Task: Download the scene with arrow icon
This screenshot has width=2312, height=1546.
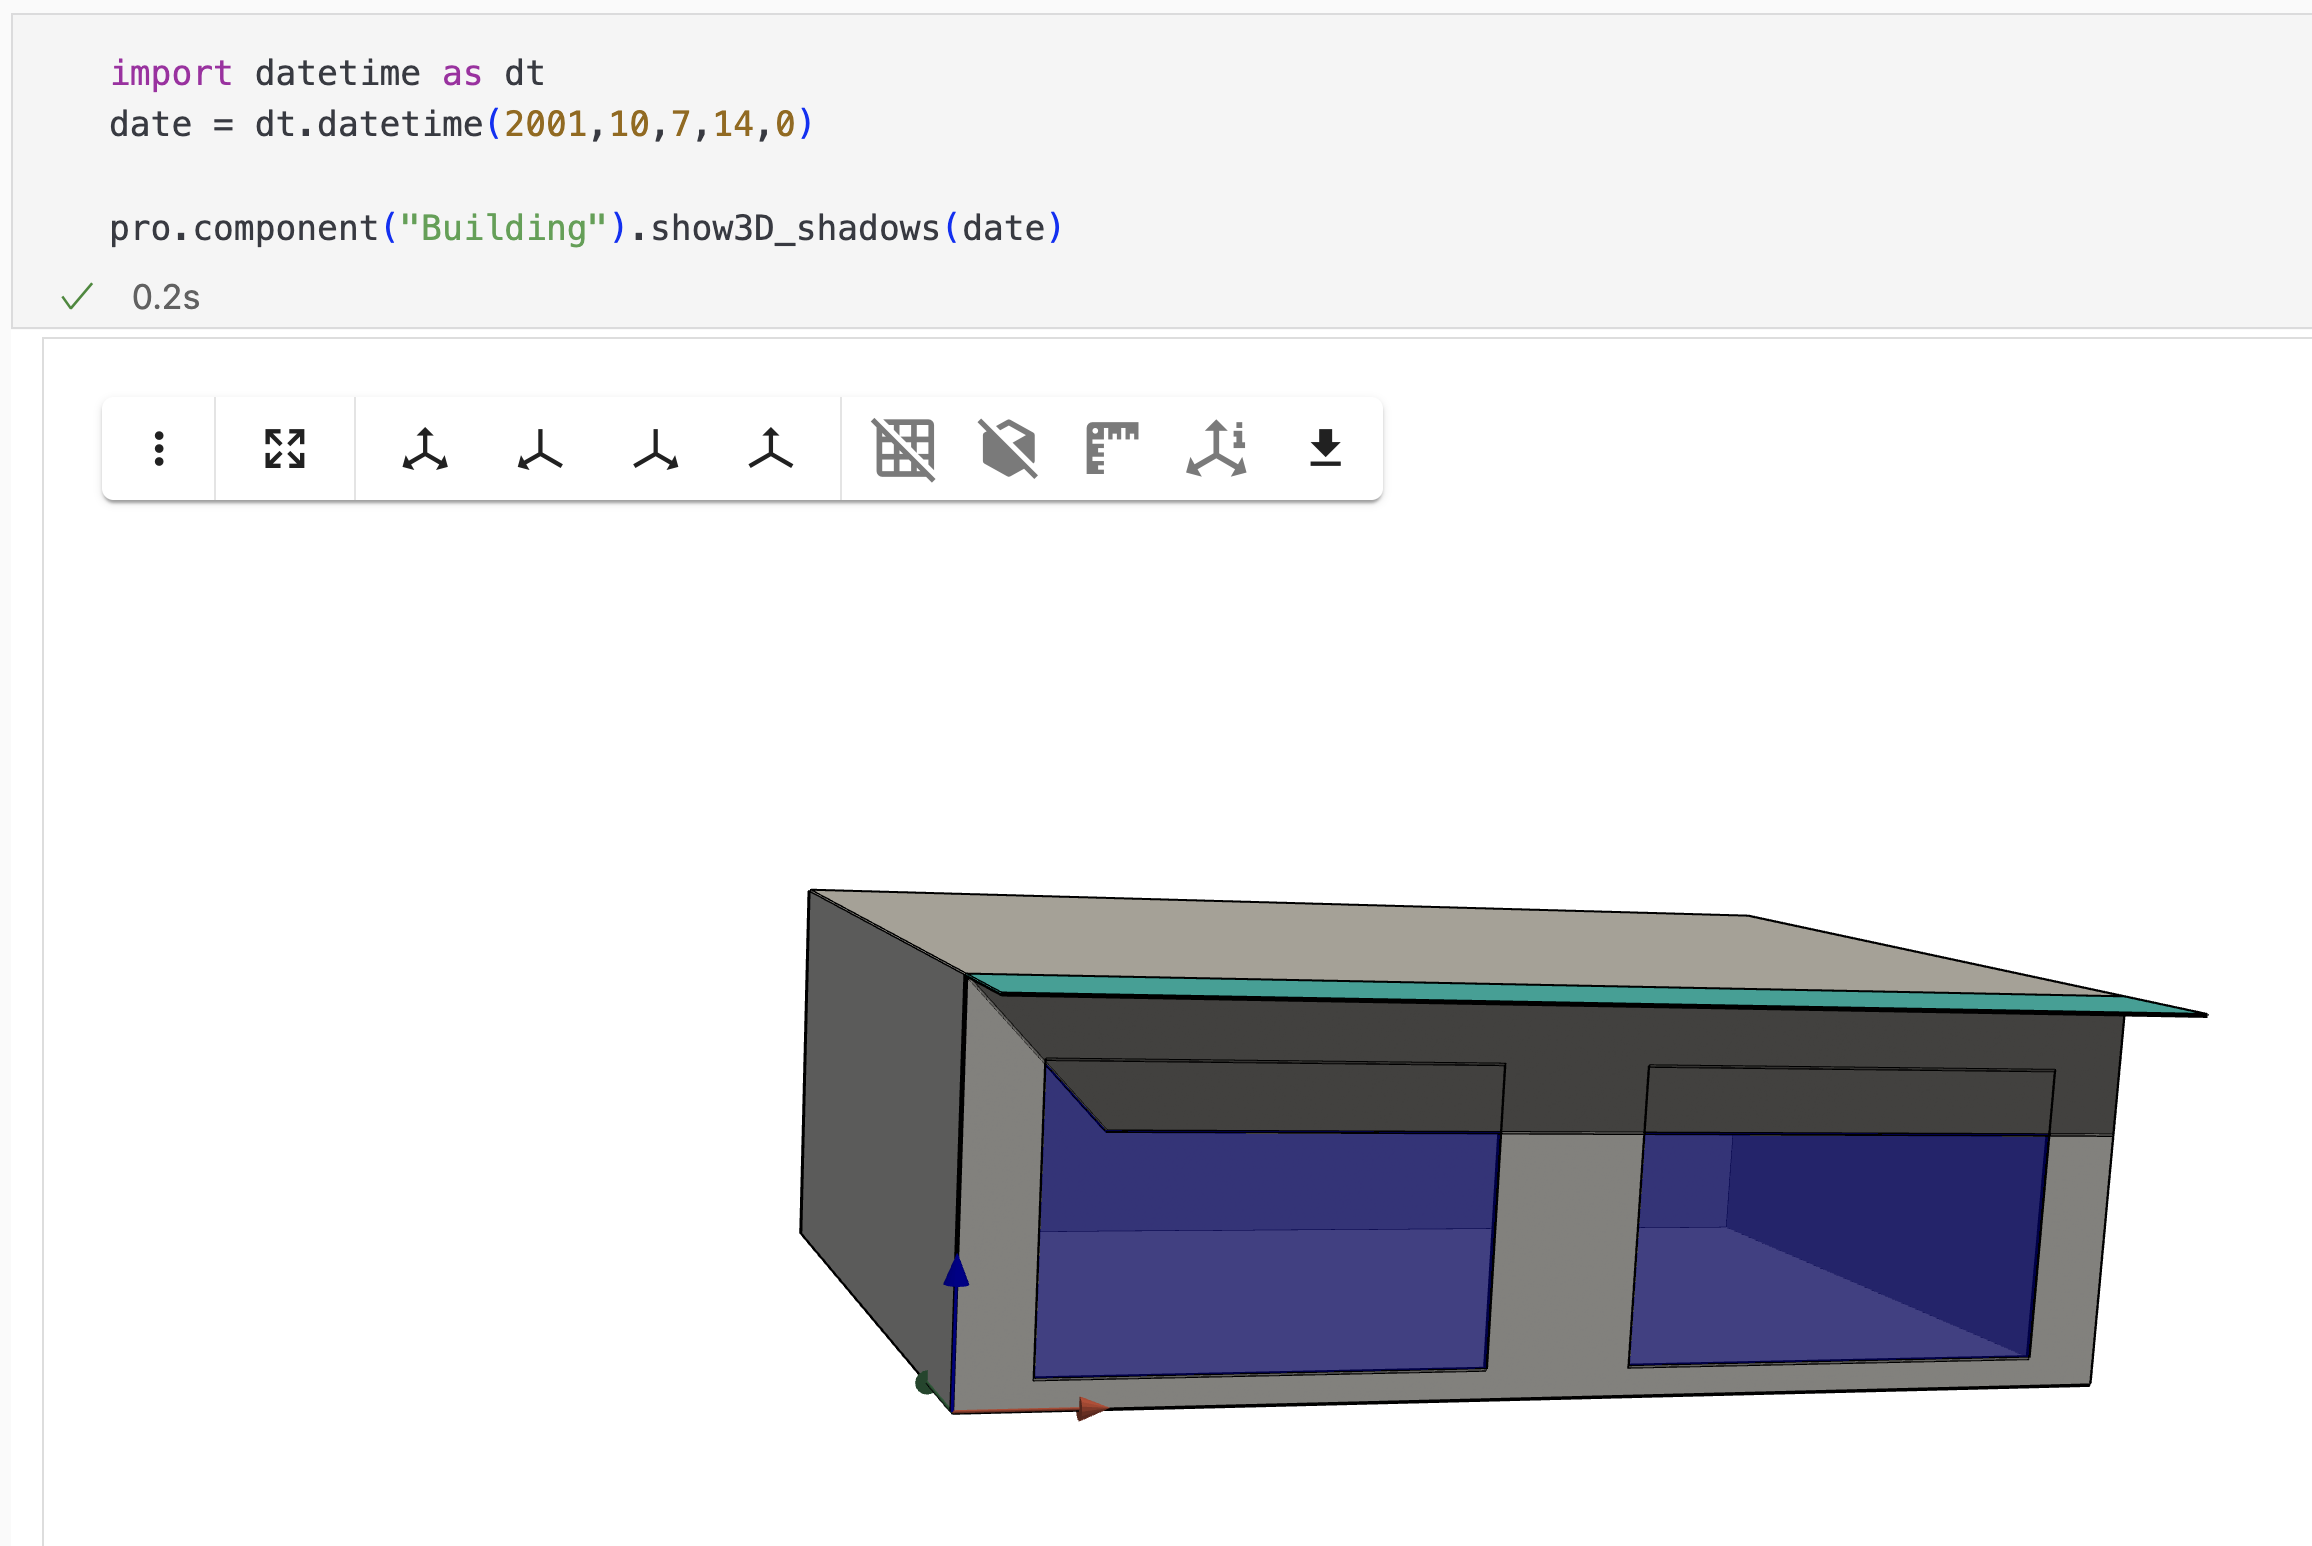Action: coord(1325,448)
